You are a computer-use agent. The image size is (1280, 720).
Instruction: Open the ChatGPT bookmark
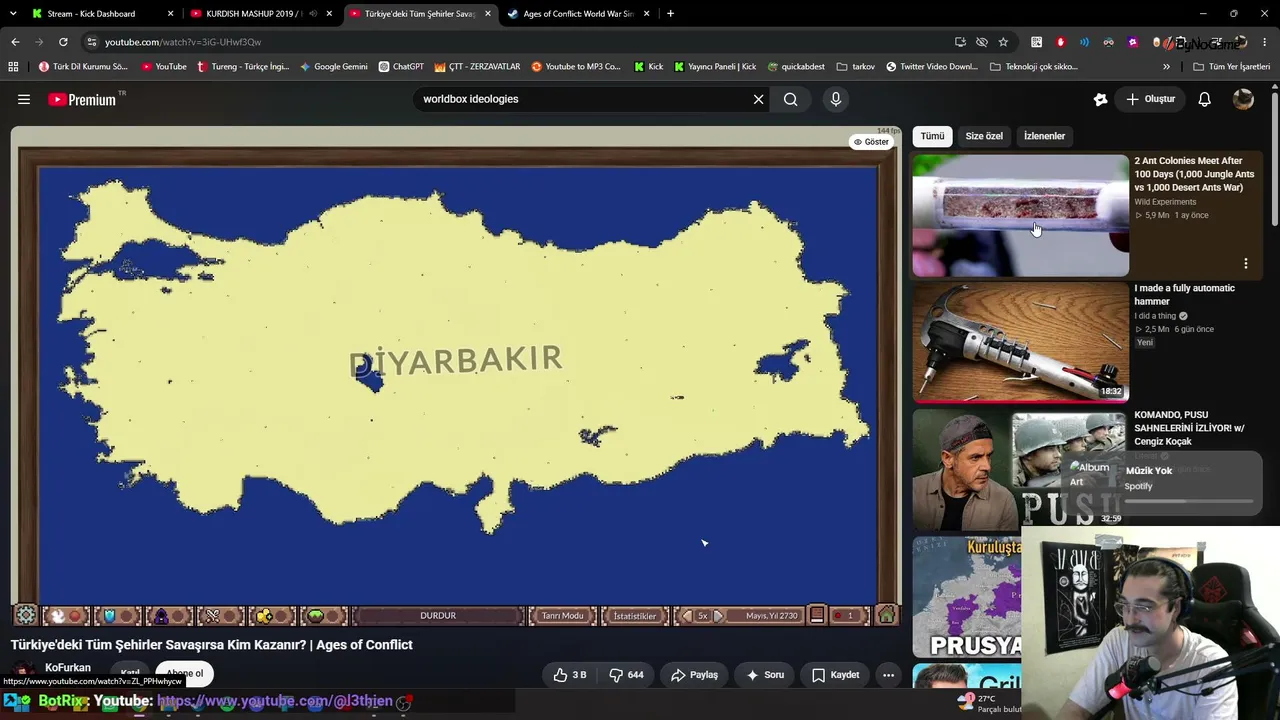pyautogui.click(x=400, y=67)
